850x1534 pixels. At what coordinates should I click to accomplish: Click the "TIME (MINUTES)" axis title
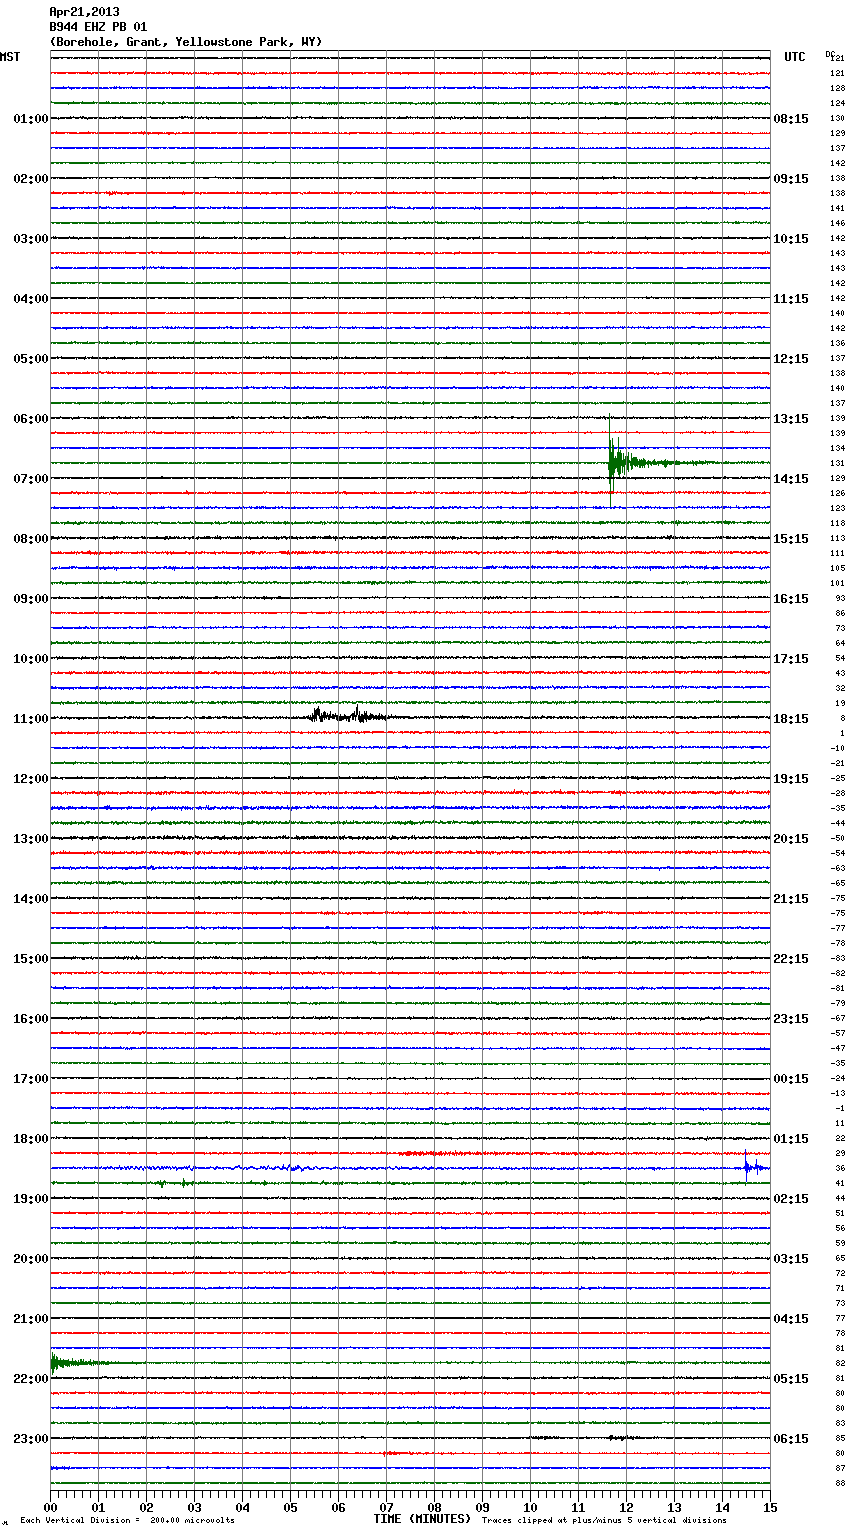422,1519
